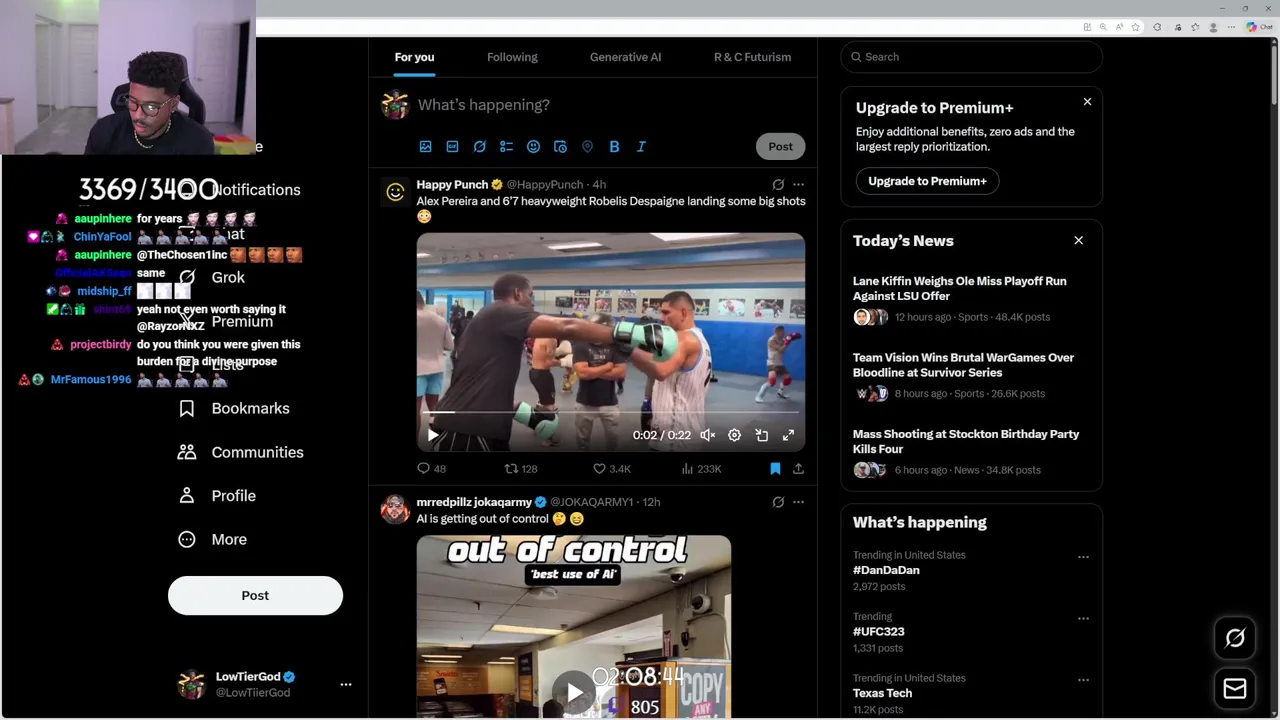Open more options on mrredpillz jokaqarmy post
The height and width of the screenshot is (720, 1280).
[x=798, y=502]
